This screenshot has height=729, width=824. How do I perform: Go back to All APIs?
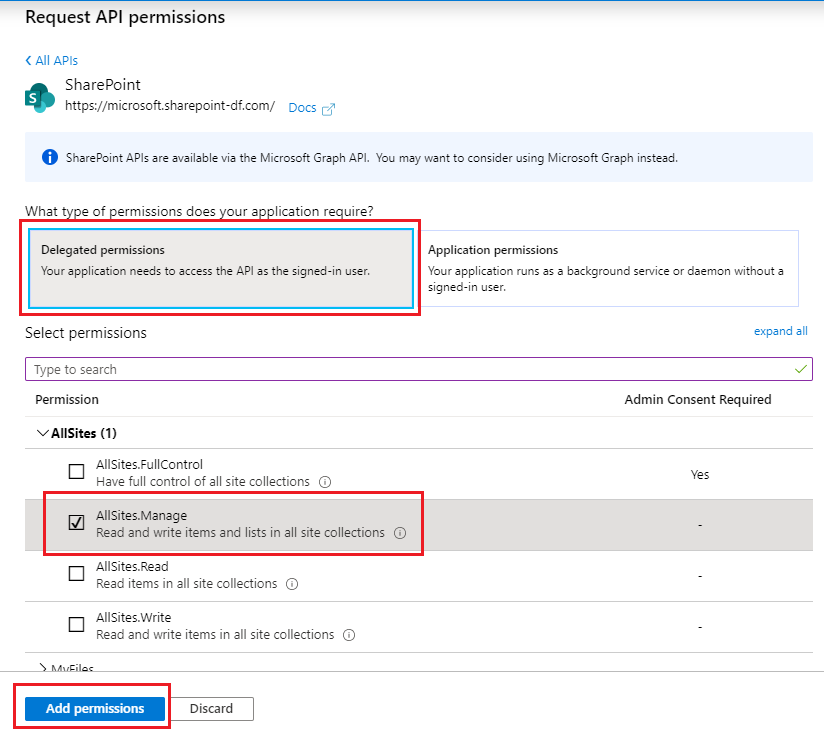click(x=51, y=61)
